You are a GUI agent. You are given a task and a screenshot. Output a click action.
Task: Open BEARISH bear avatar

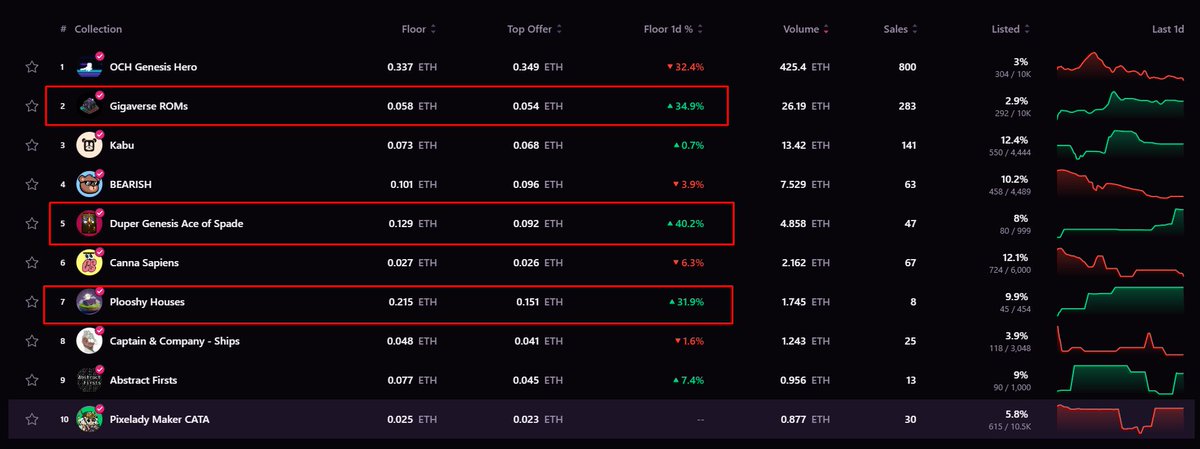90,185
